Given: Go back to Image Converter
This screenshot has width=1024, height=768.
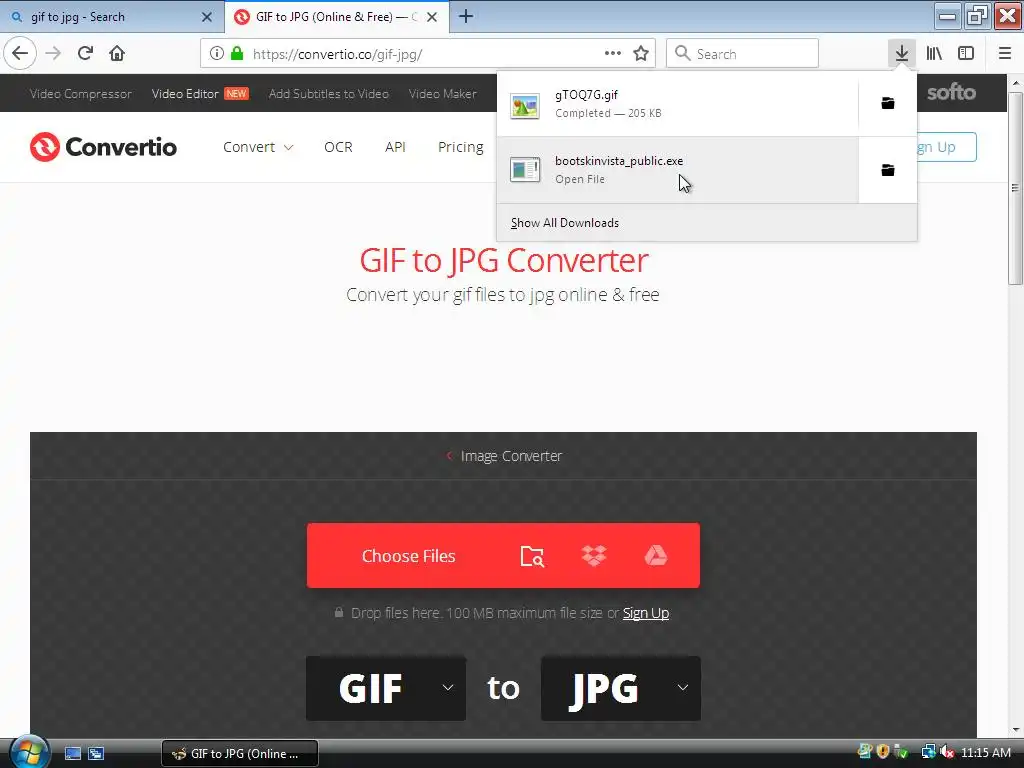Looking at the screenshot, I should tap(504, 456).
